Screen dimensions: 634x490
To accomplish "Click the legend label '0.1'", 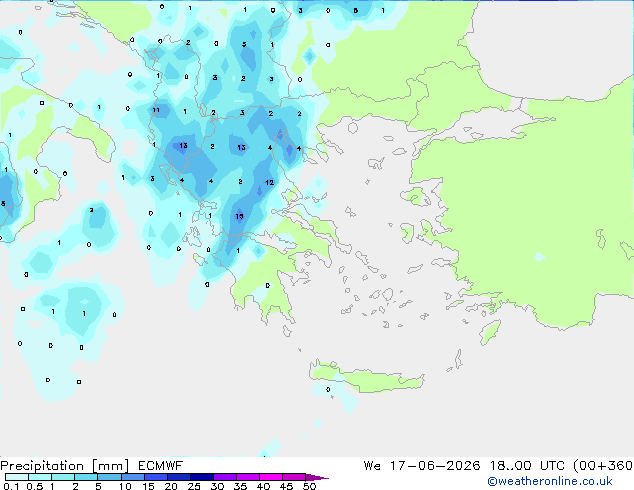I will (x=11, y=486).
